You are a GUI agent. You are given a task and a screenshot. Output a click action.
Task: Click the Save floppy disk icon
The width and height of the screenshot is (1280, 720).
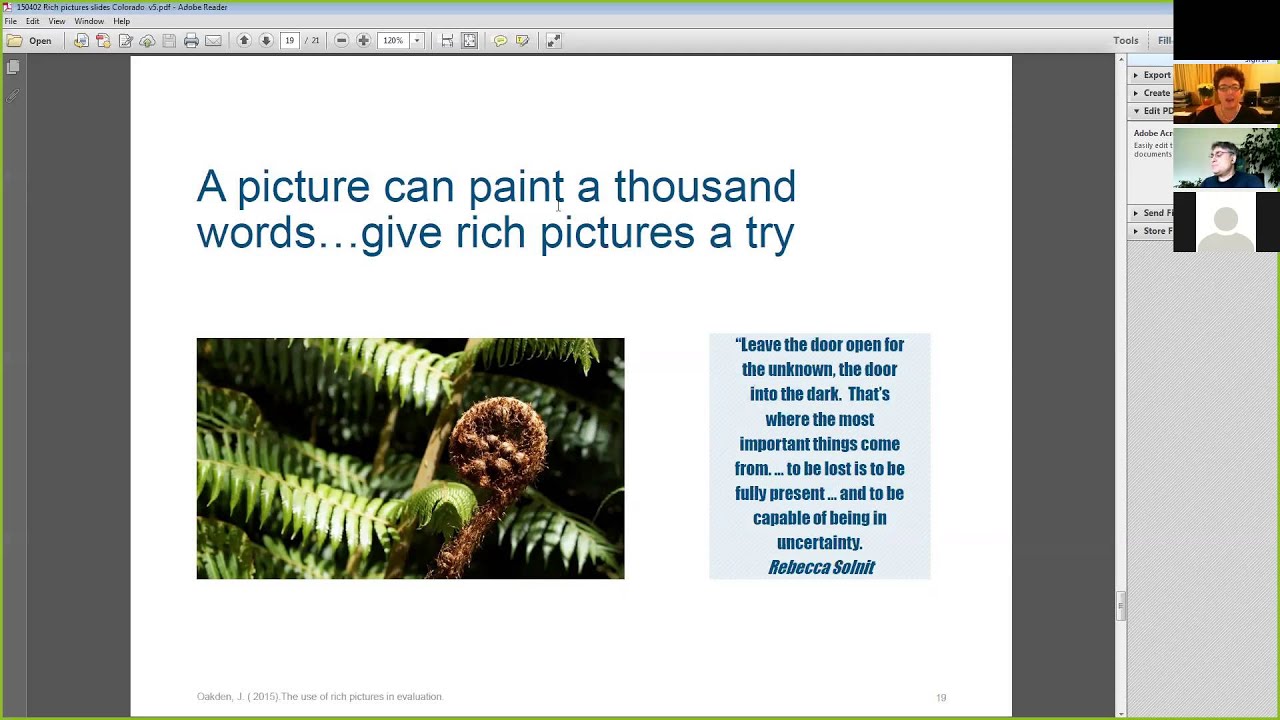point(169,41)
